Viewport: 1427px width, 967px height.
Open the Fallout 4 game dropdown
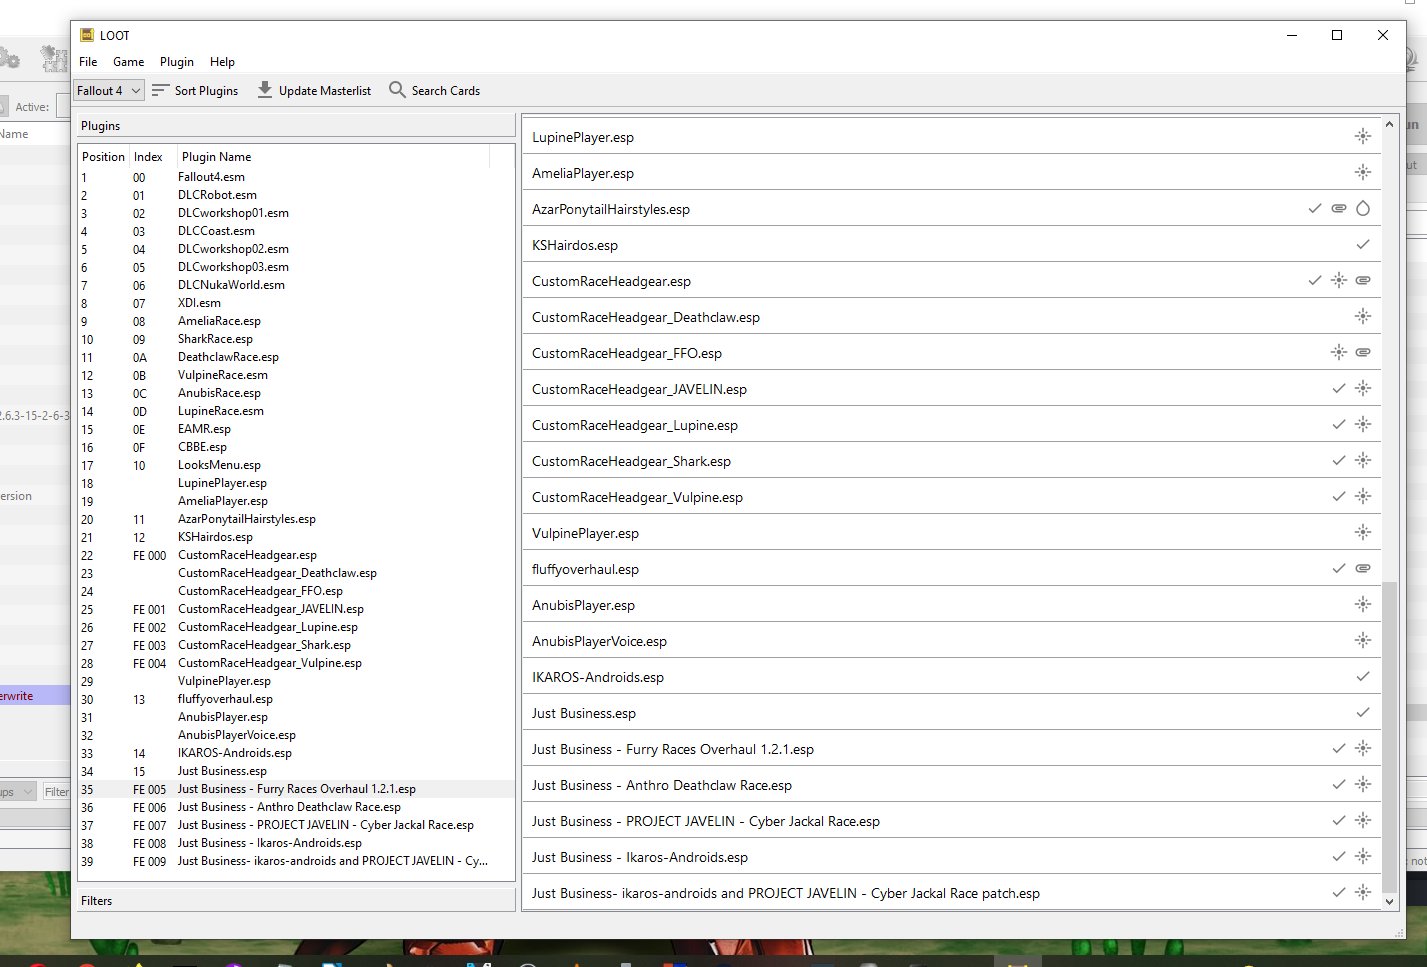coord(109,91)
